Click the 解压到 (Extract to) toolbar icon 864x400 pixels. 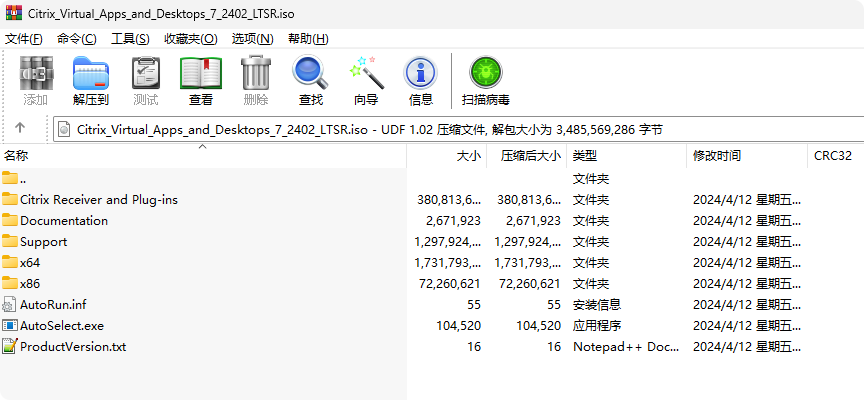tap(91, 73)
